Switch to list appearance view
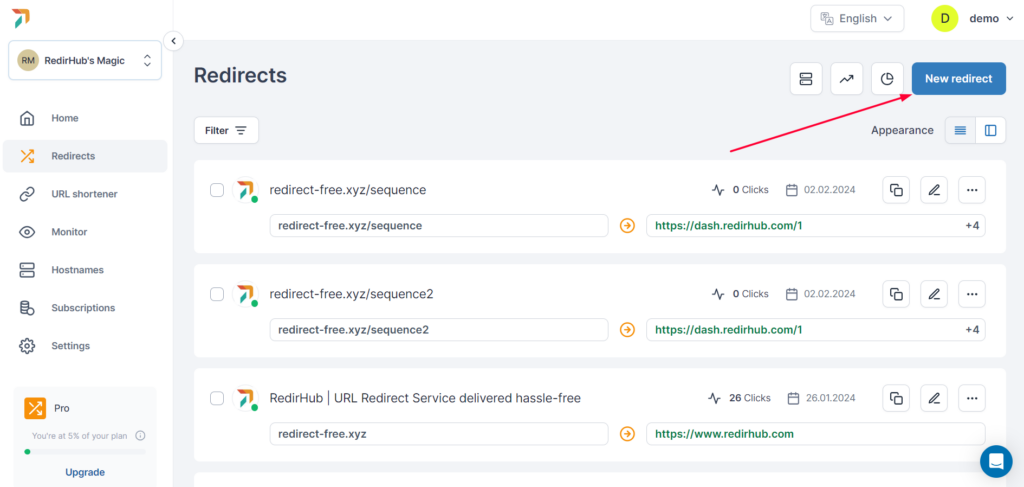The width and height of the screenshot is (1024, 487). point(960,130)
